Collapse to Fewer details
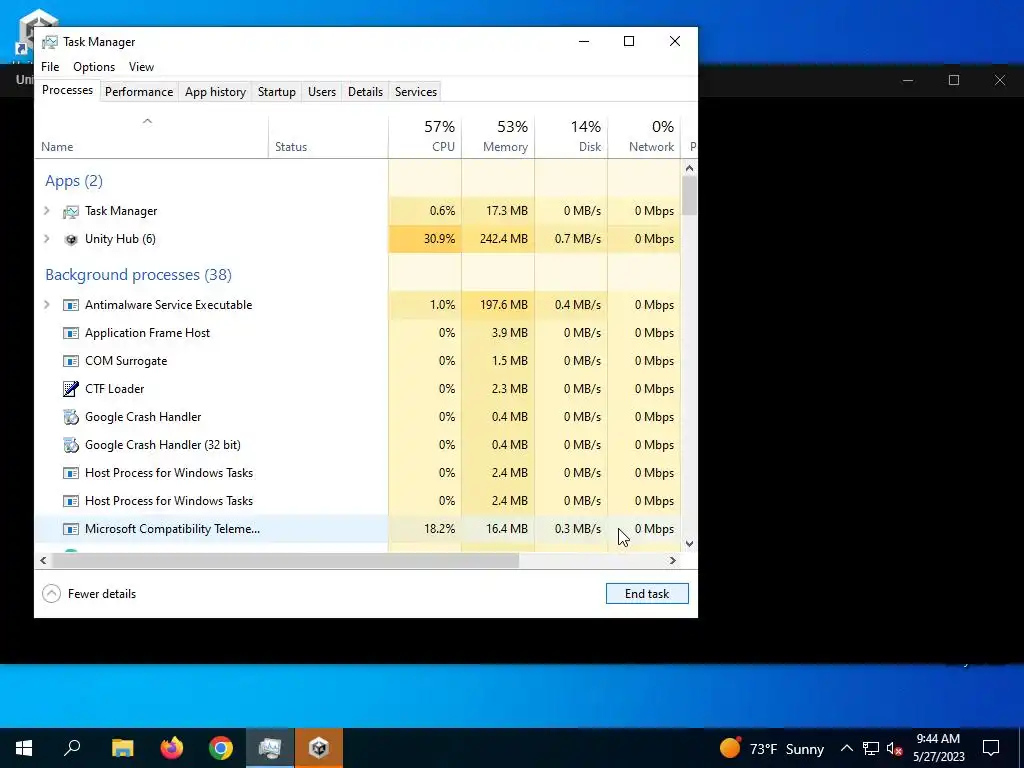The height and width of the screenshot is (768, 1024). 89,594
